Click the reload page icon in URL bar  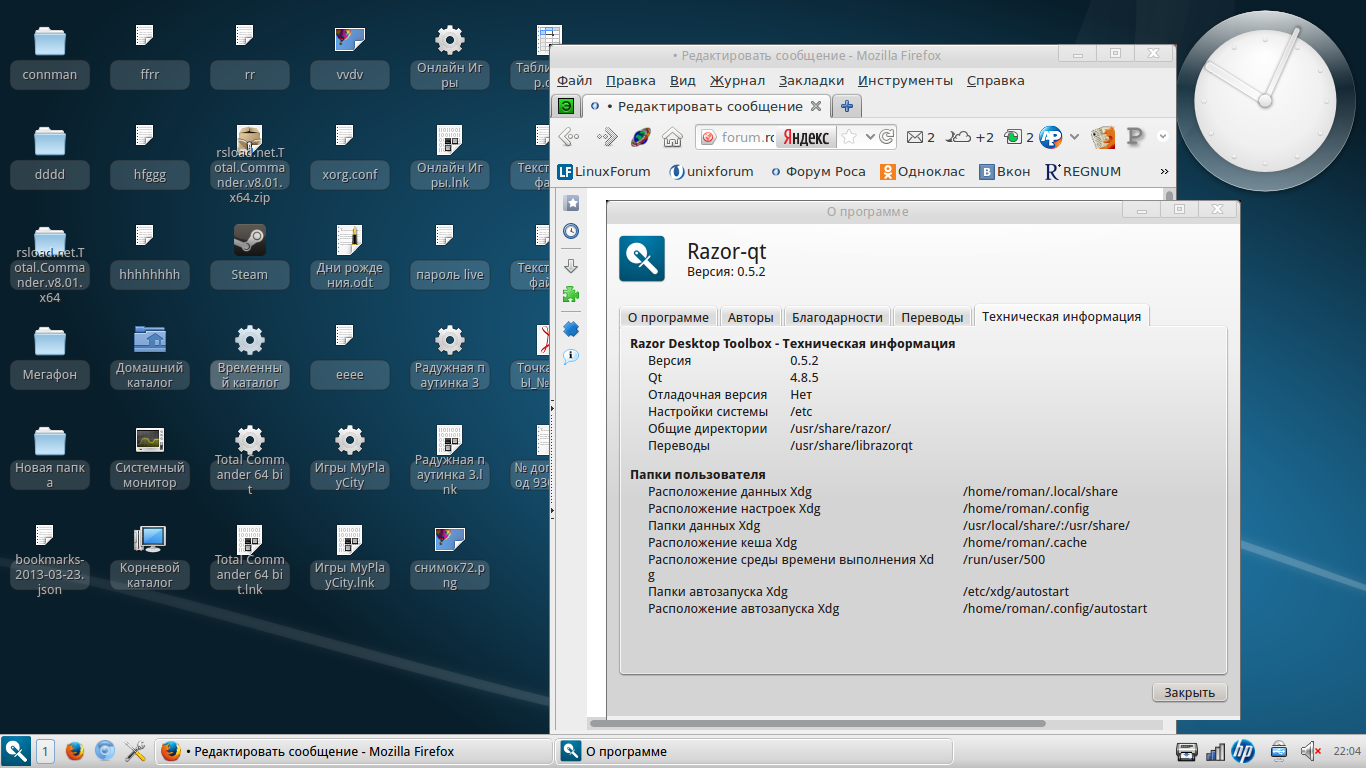pyautogui.click(x=886, y=137)
